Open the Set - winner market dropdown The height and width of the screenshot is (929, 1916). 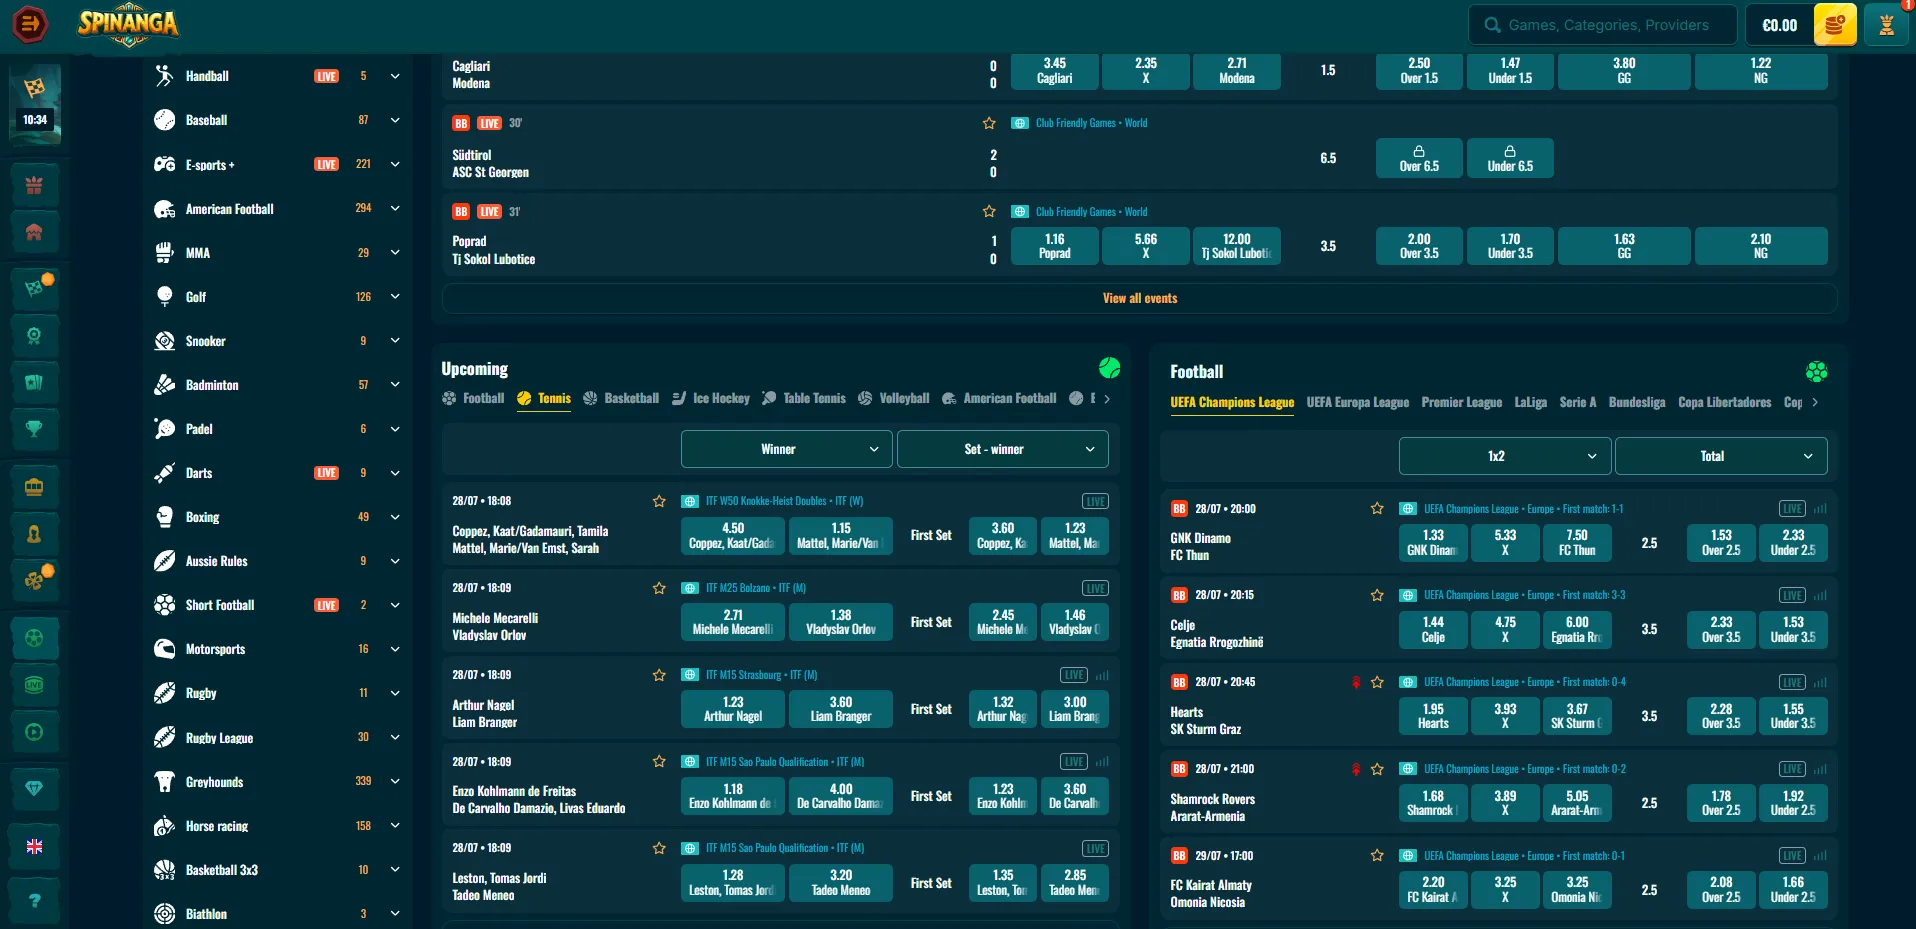click(1003, 449)
